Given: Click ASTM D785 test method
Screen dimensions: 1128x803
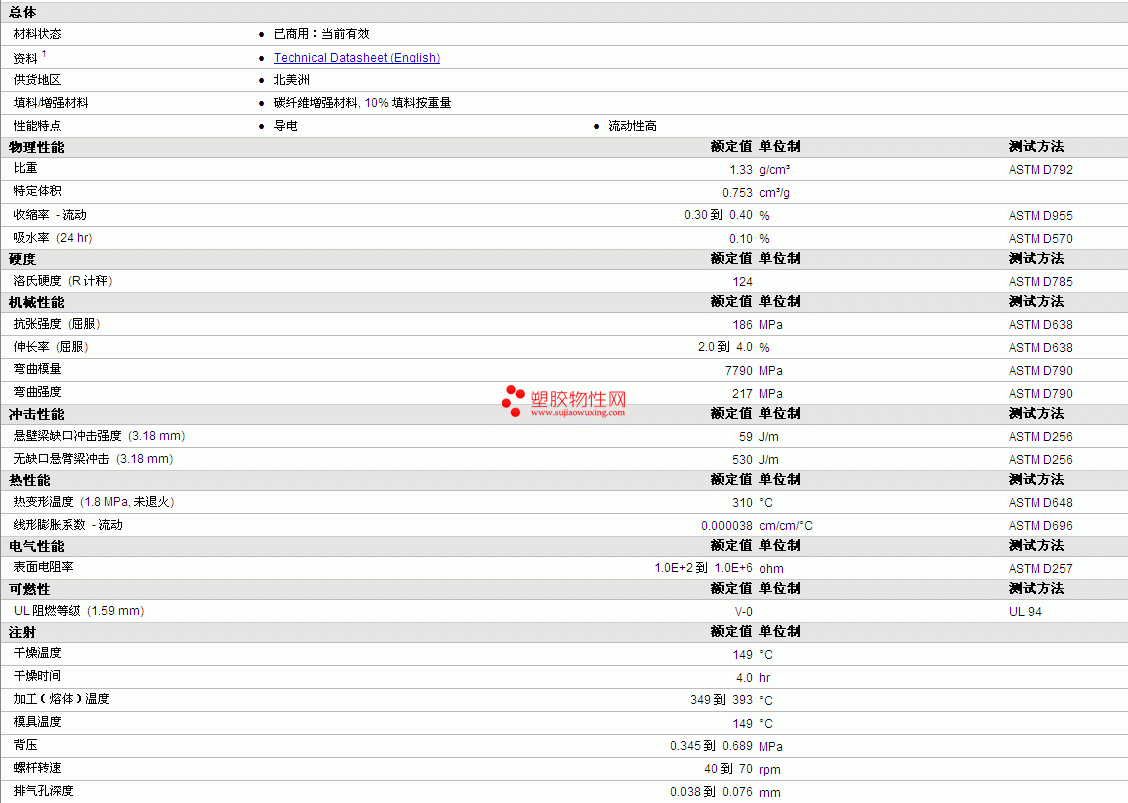Looking at the screenshot, I should point(1040,282).
